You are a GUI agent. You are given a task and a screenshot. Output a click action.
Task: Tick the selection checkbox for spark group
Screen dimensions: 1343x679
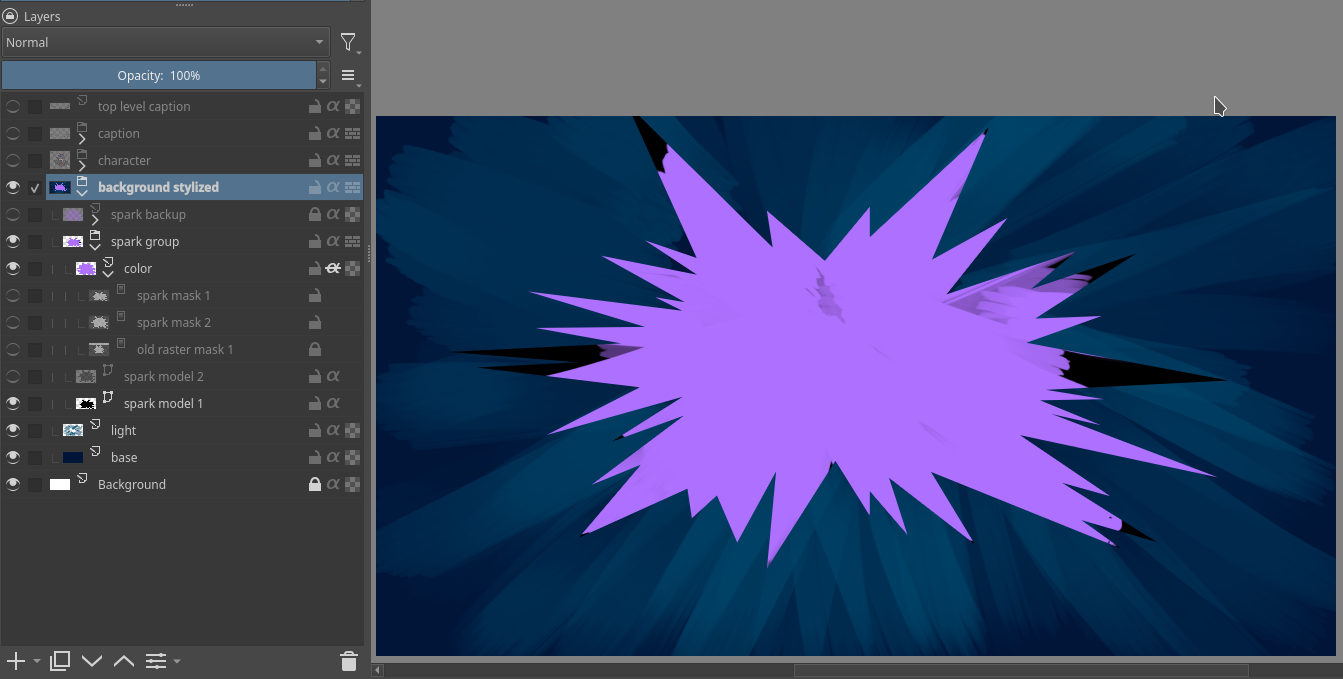click(35, 241)
